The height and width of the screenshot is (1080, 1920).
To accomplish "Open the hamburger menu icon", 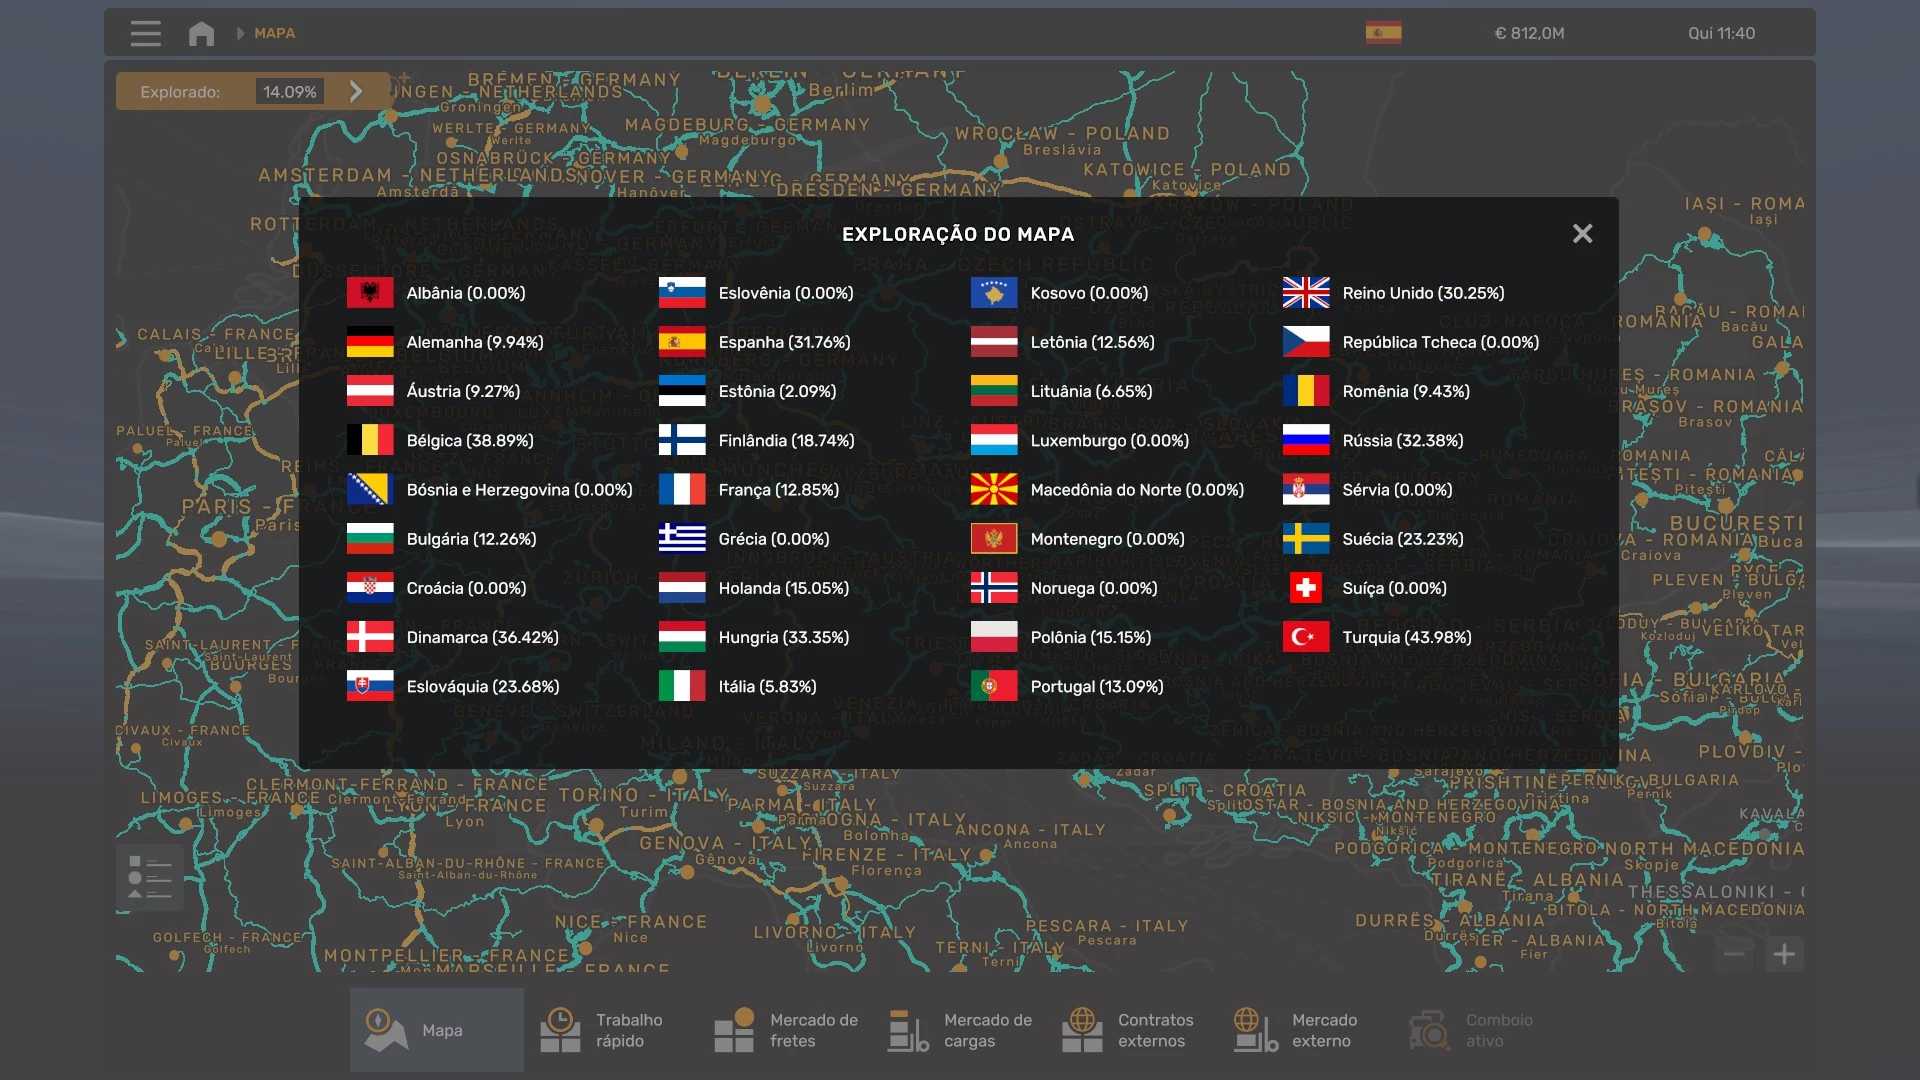I will point(145,33).
